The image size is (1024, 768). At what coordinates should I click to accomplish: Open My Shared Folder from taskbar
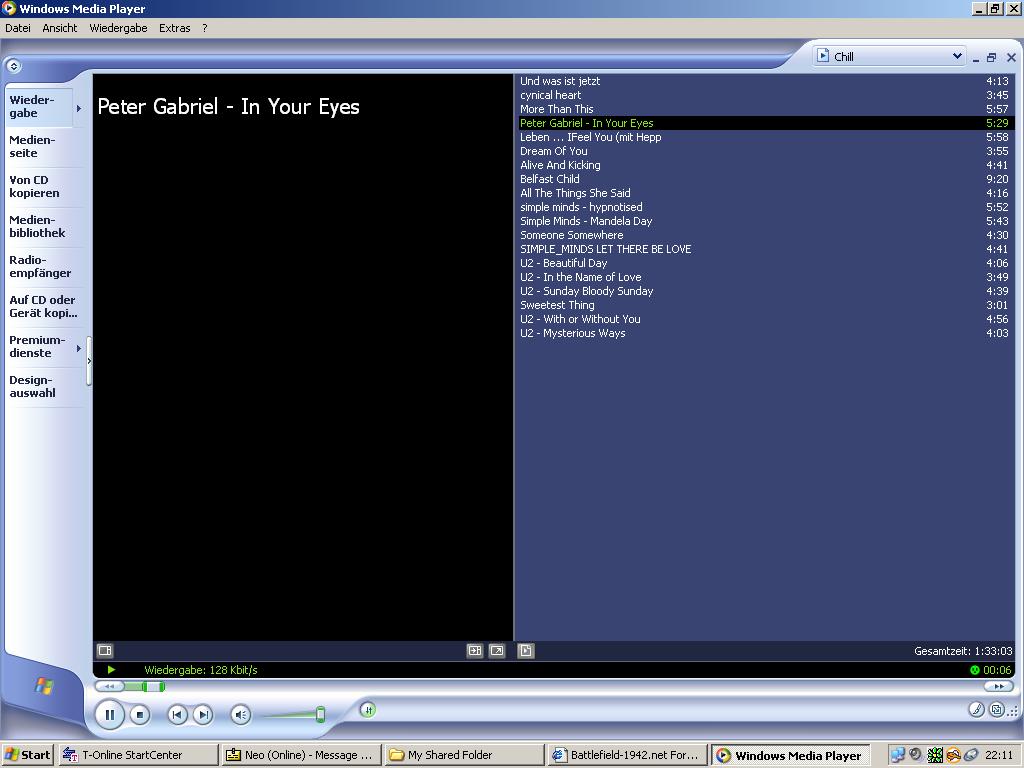[x=464, y=755]
